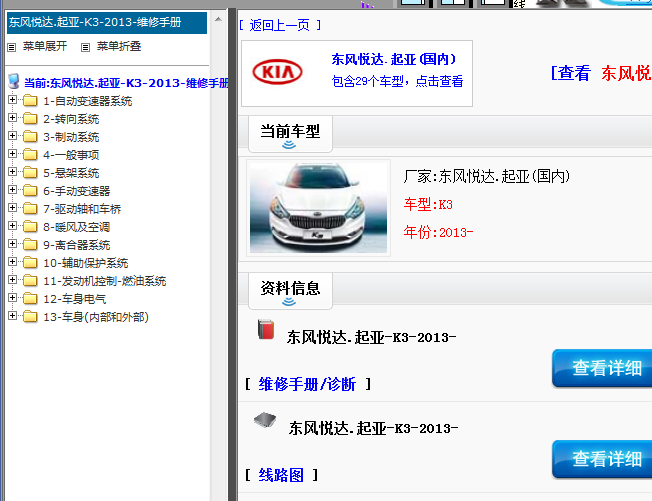Click the 菜单展开 list icon
Viewport: 652px width, 501px height.
click(12, 47)
